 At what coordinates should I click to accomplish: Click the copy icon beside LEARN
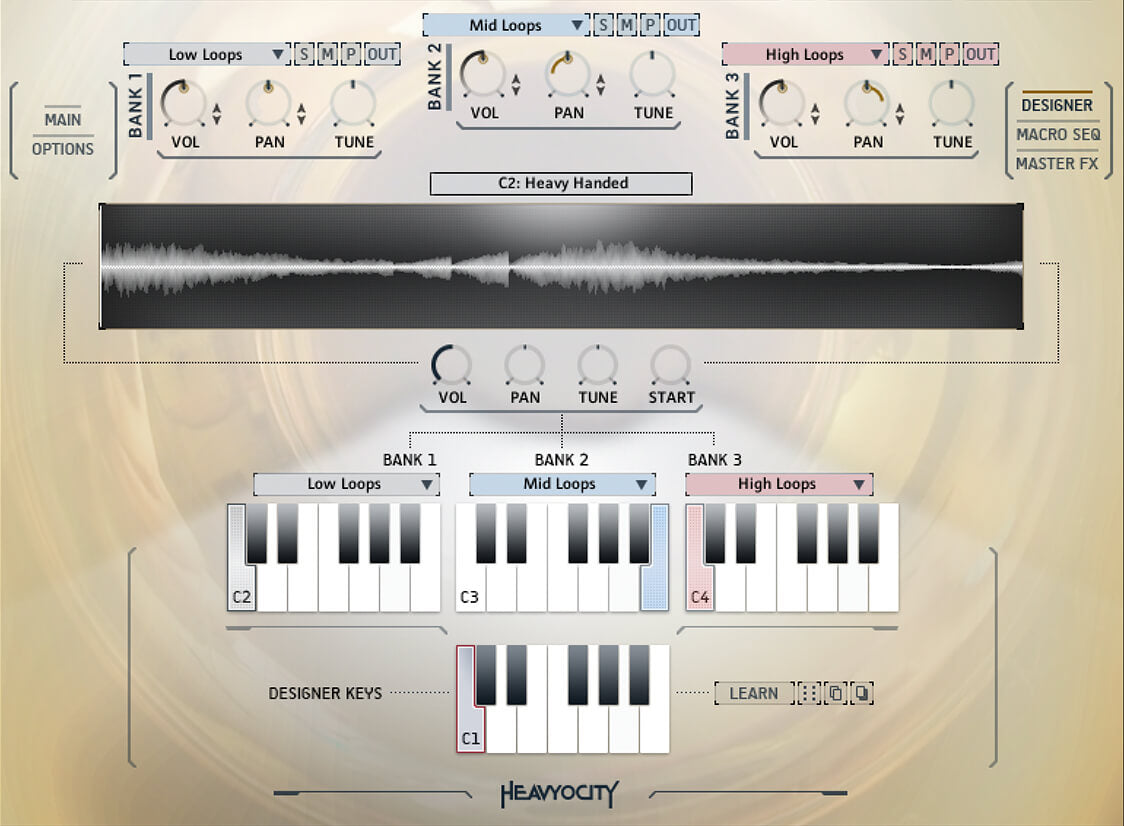836,693
